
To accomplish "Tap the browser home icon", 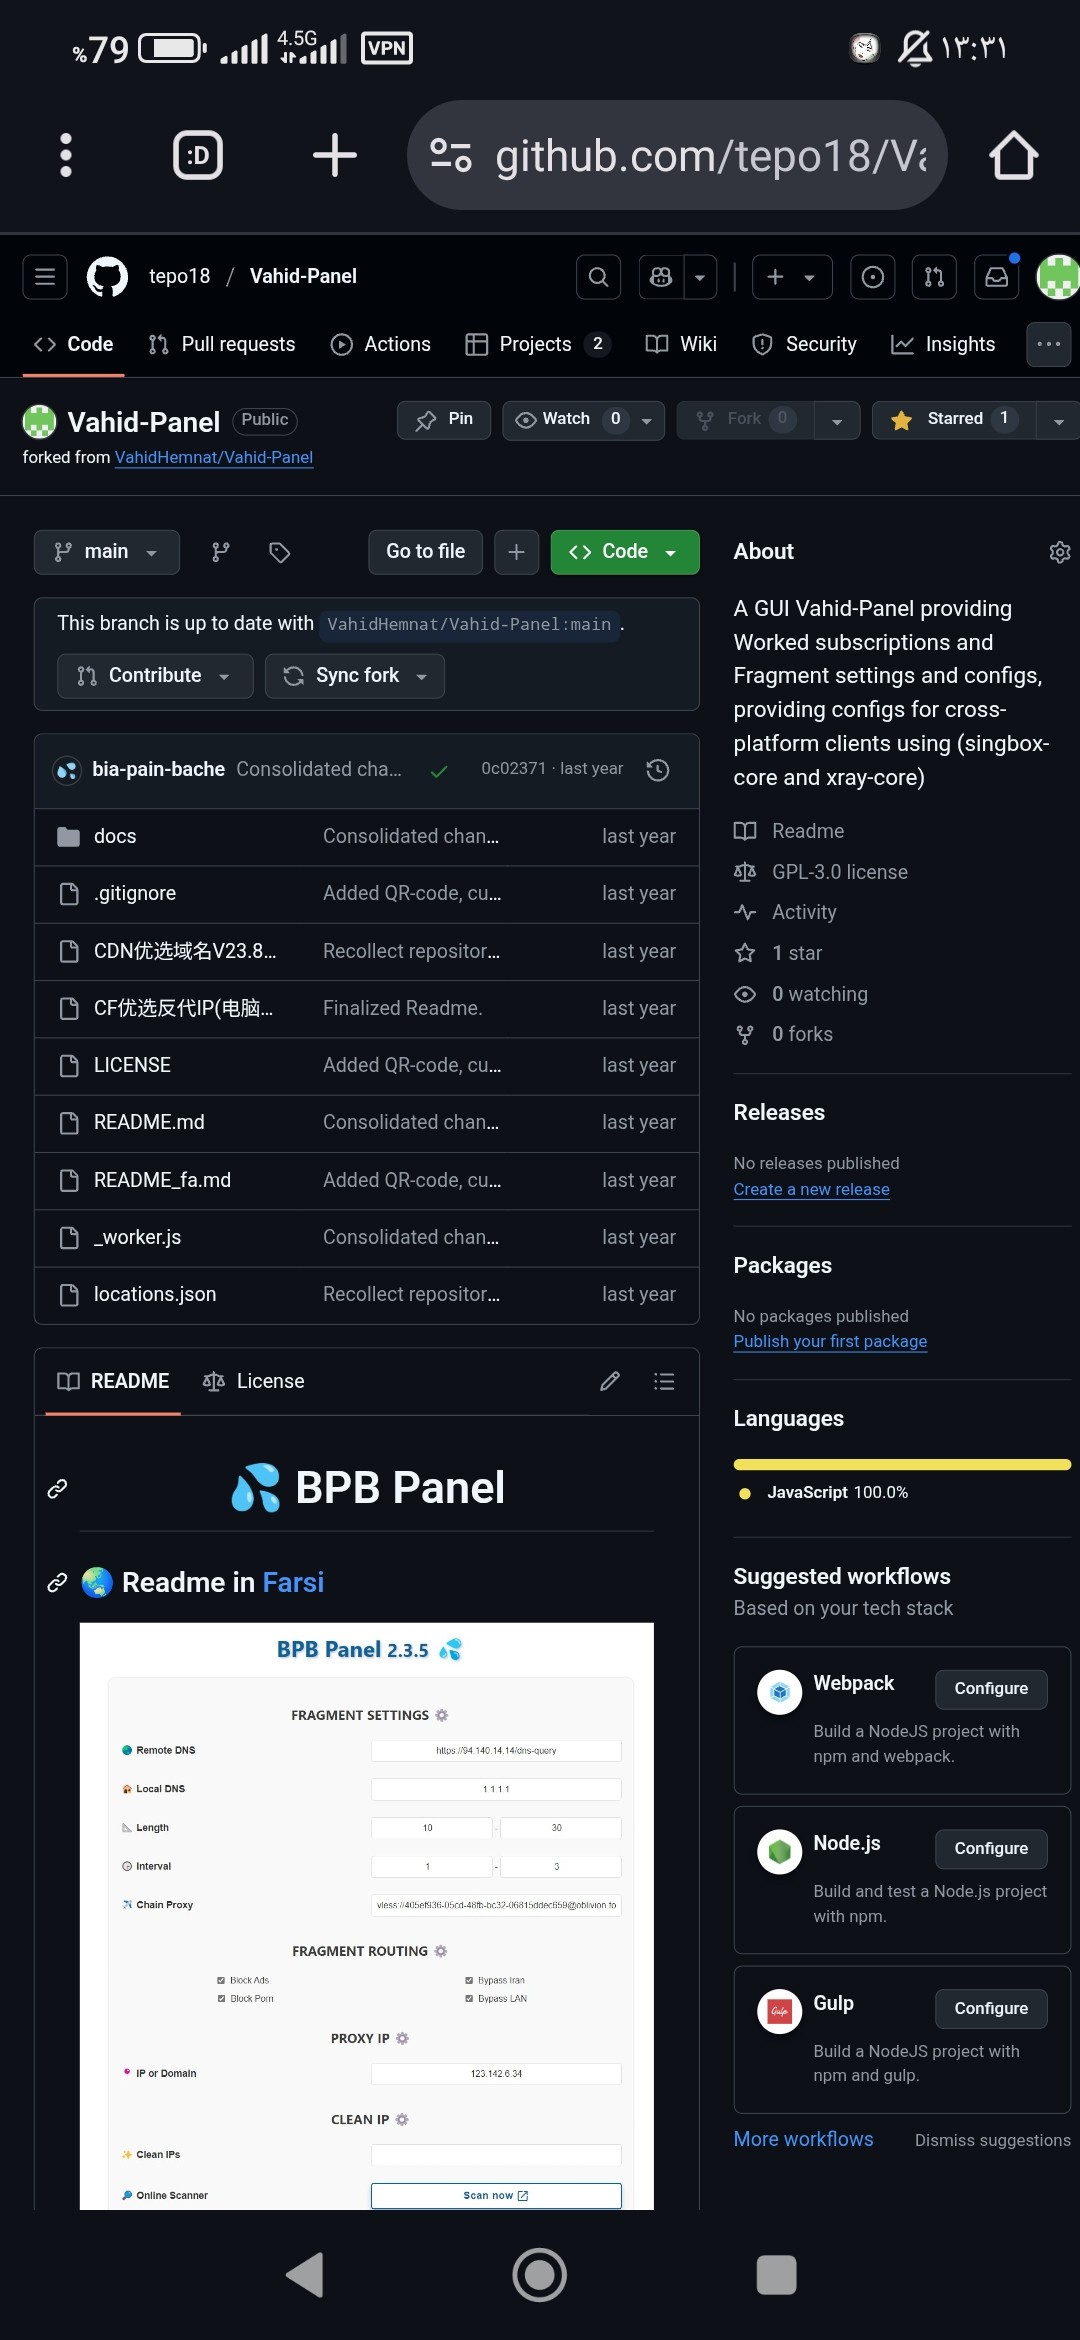I will 1013,155.
